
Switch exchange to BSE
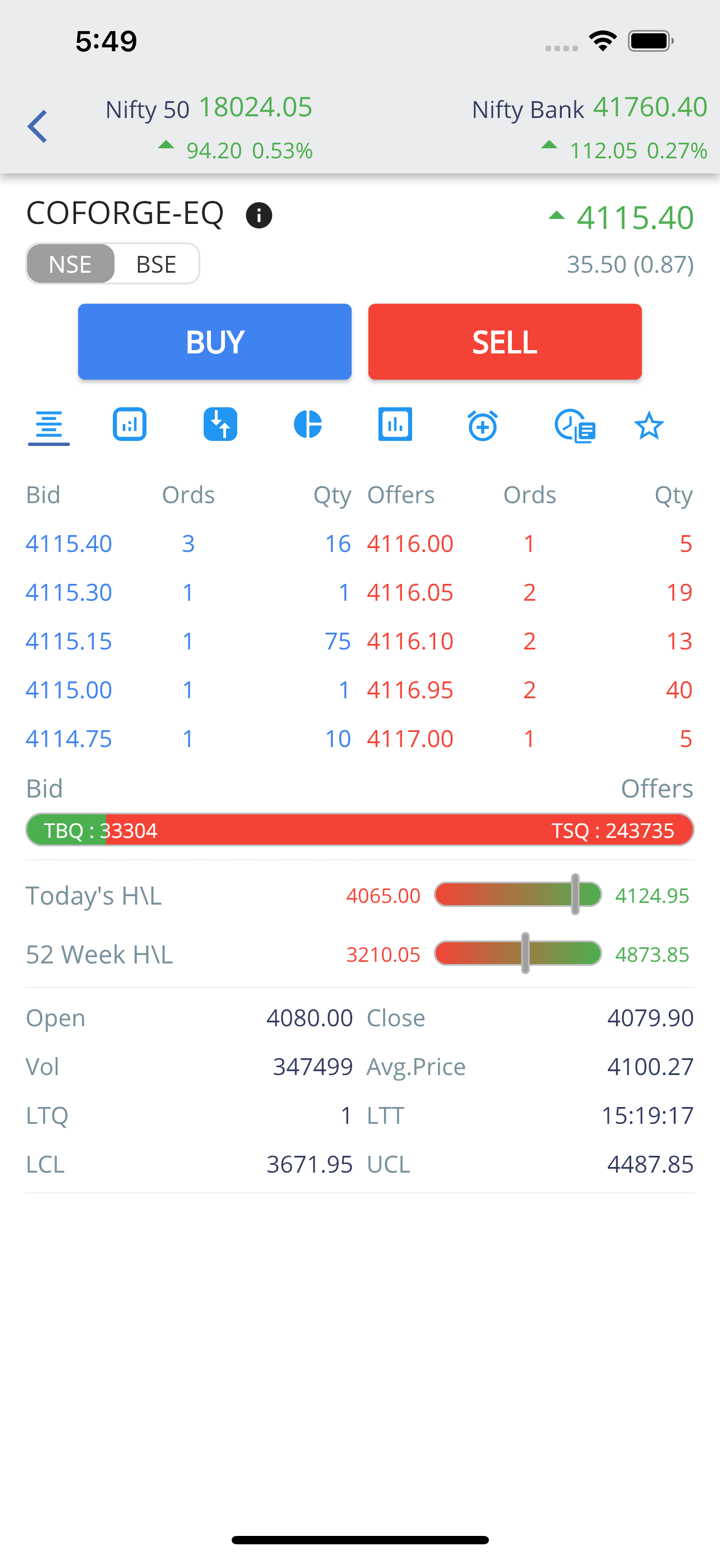(x=156, y=264)
